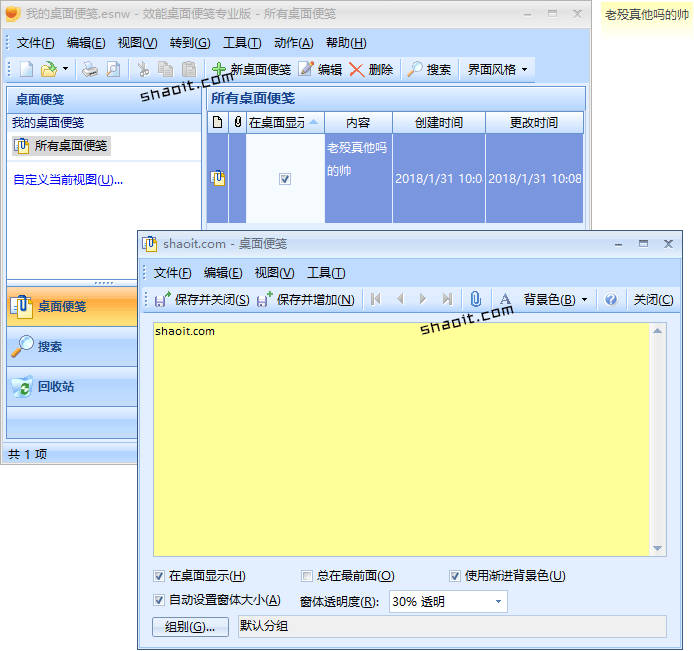Go to next note arrow icon
This screenshot has height=651, width=694.
(x=423, y=300)
